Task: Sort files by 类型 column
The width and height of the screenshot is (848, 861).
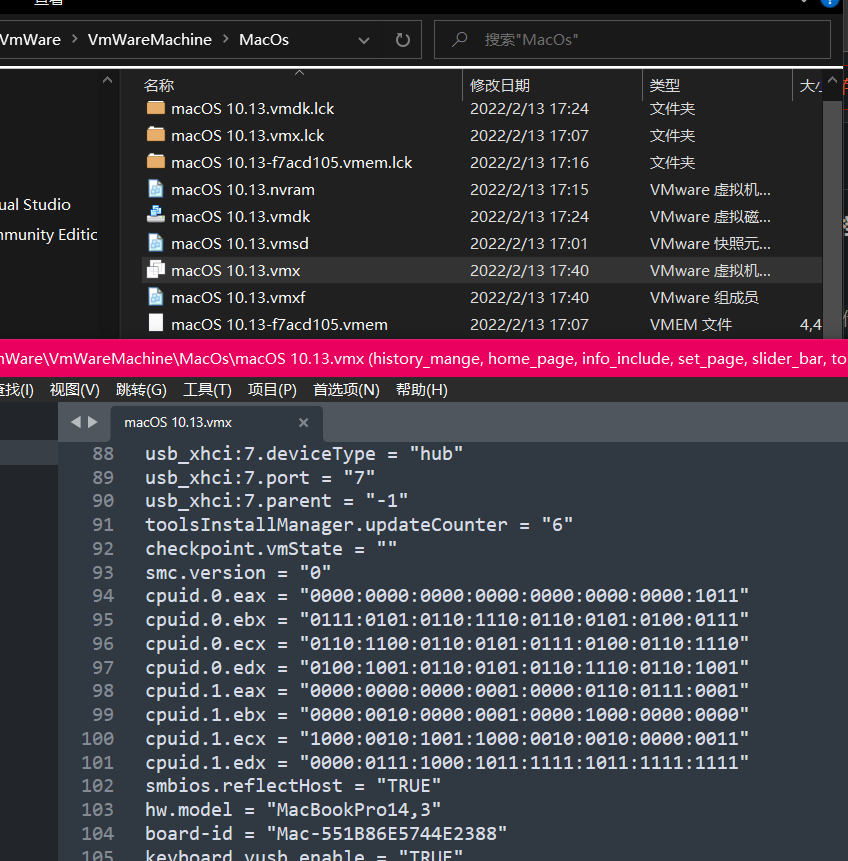Action: pos(665,85)
